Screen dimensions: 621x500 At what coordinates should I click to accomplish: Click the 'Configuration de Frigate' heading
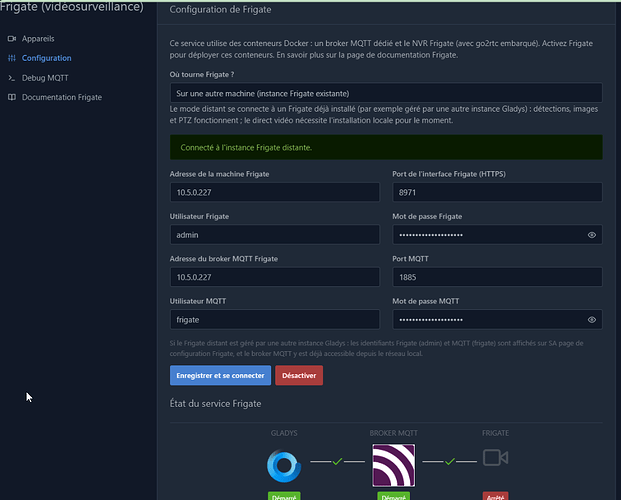(x=221, y=10)
